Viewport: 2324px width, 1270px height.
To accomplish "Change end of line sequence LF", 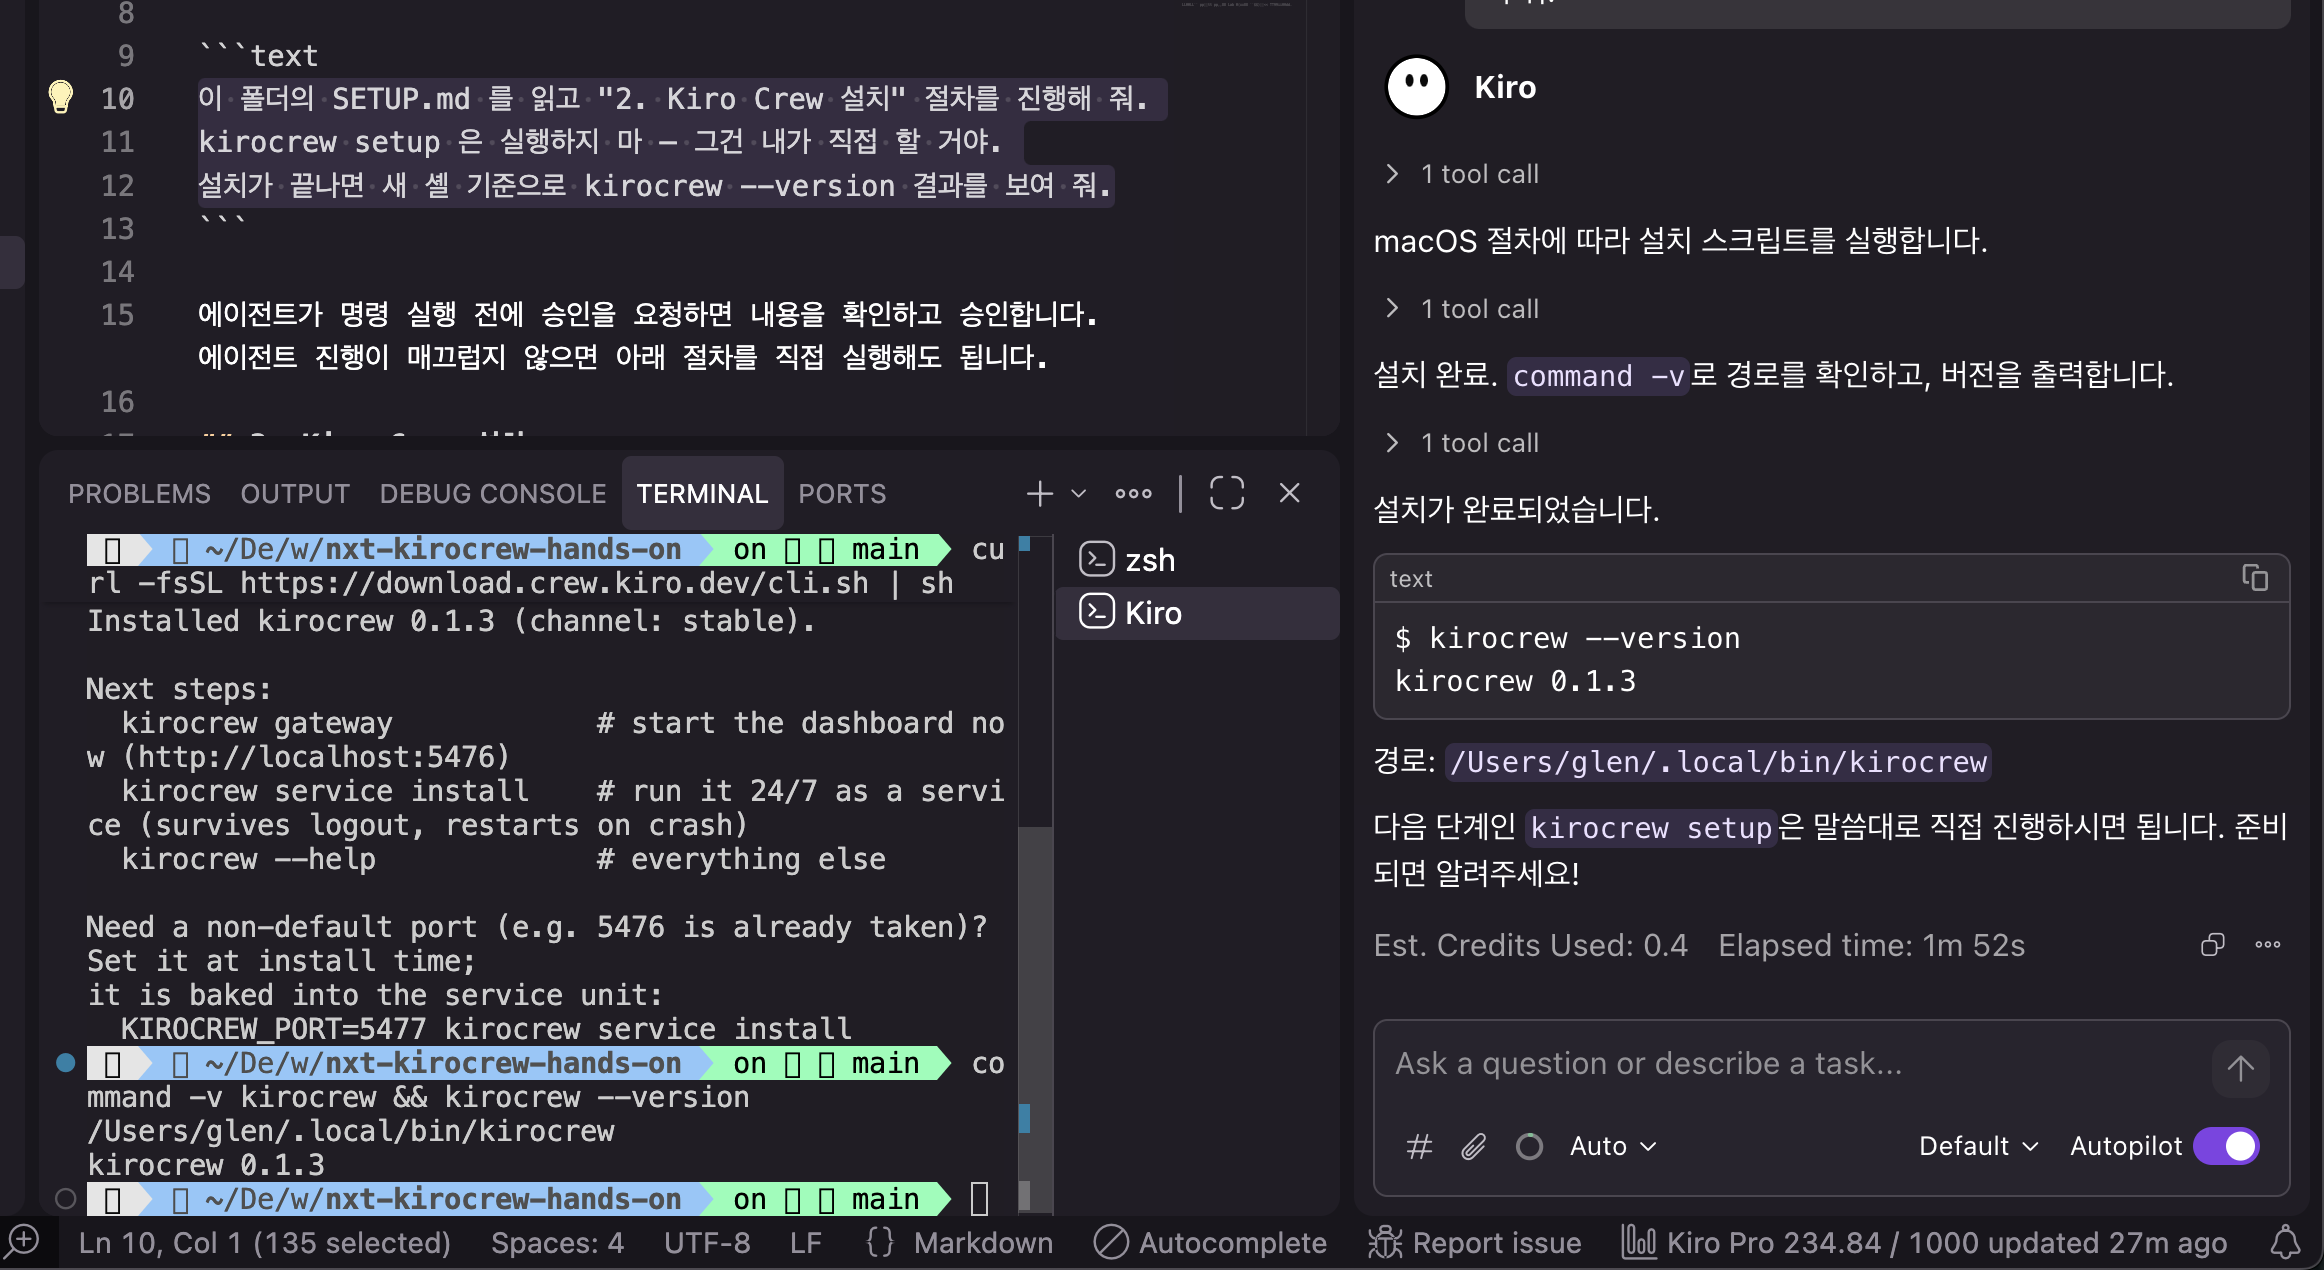I will tap(806, 1243).
